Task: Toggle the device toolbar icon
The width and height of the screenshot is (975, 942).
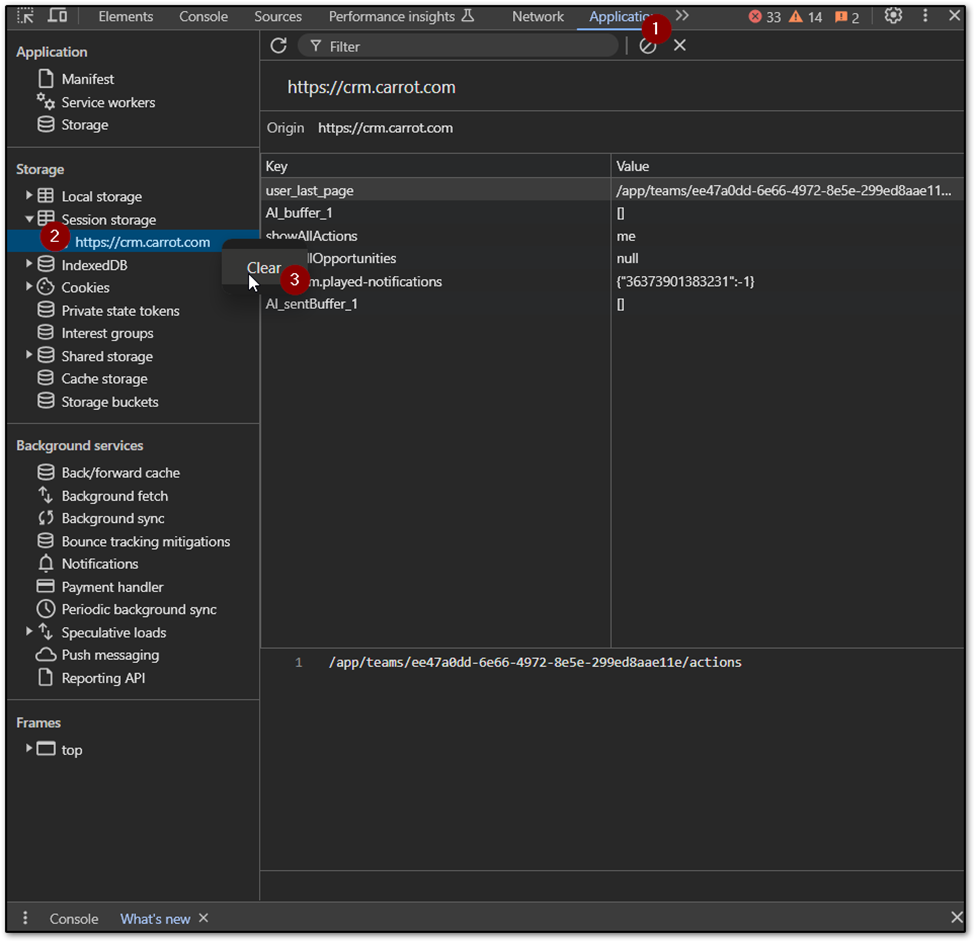Action: click(x=57, y=16)
